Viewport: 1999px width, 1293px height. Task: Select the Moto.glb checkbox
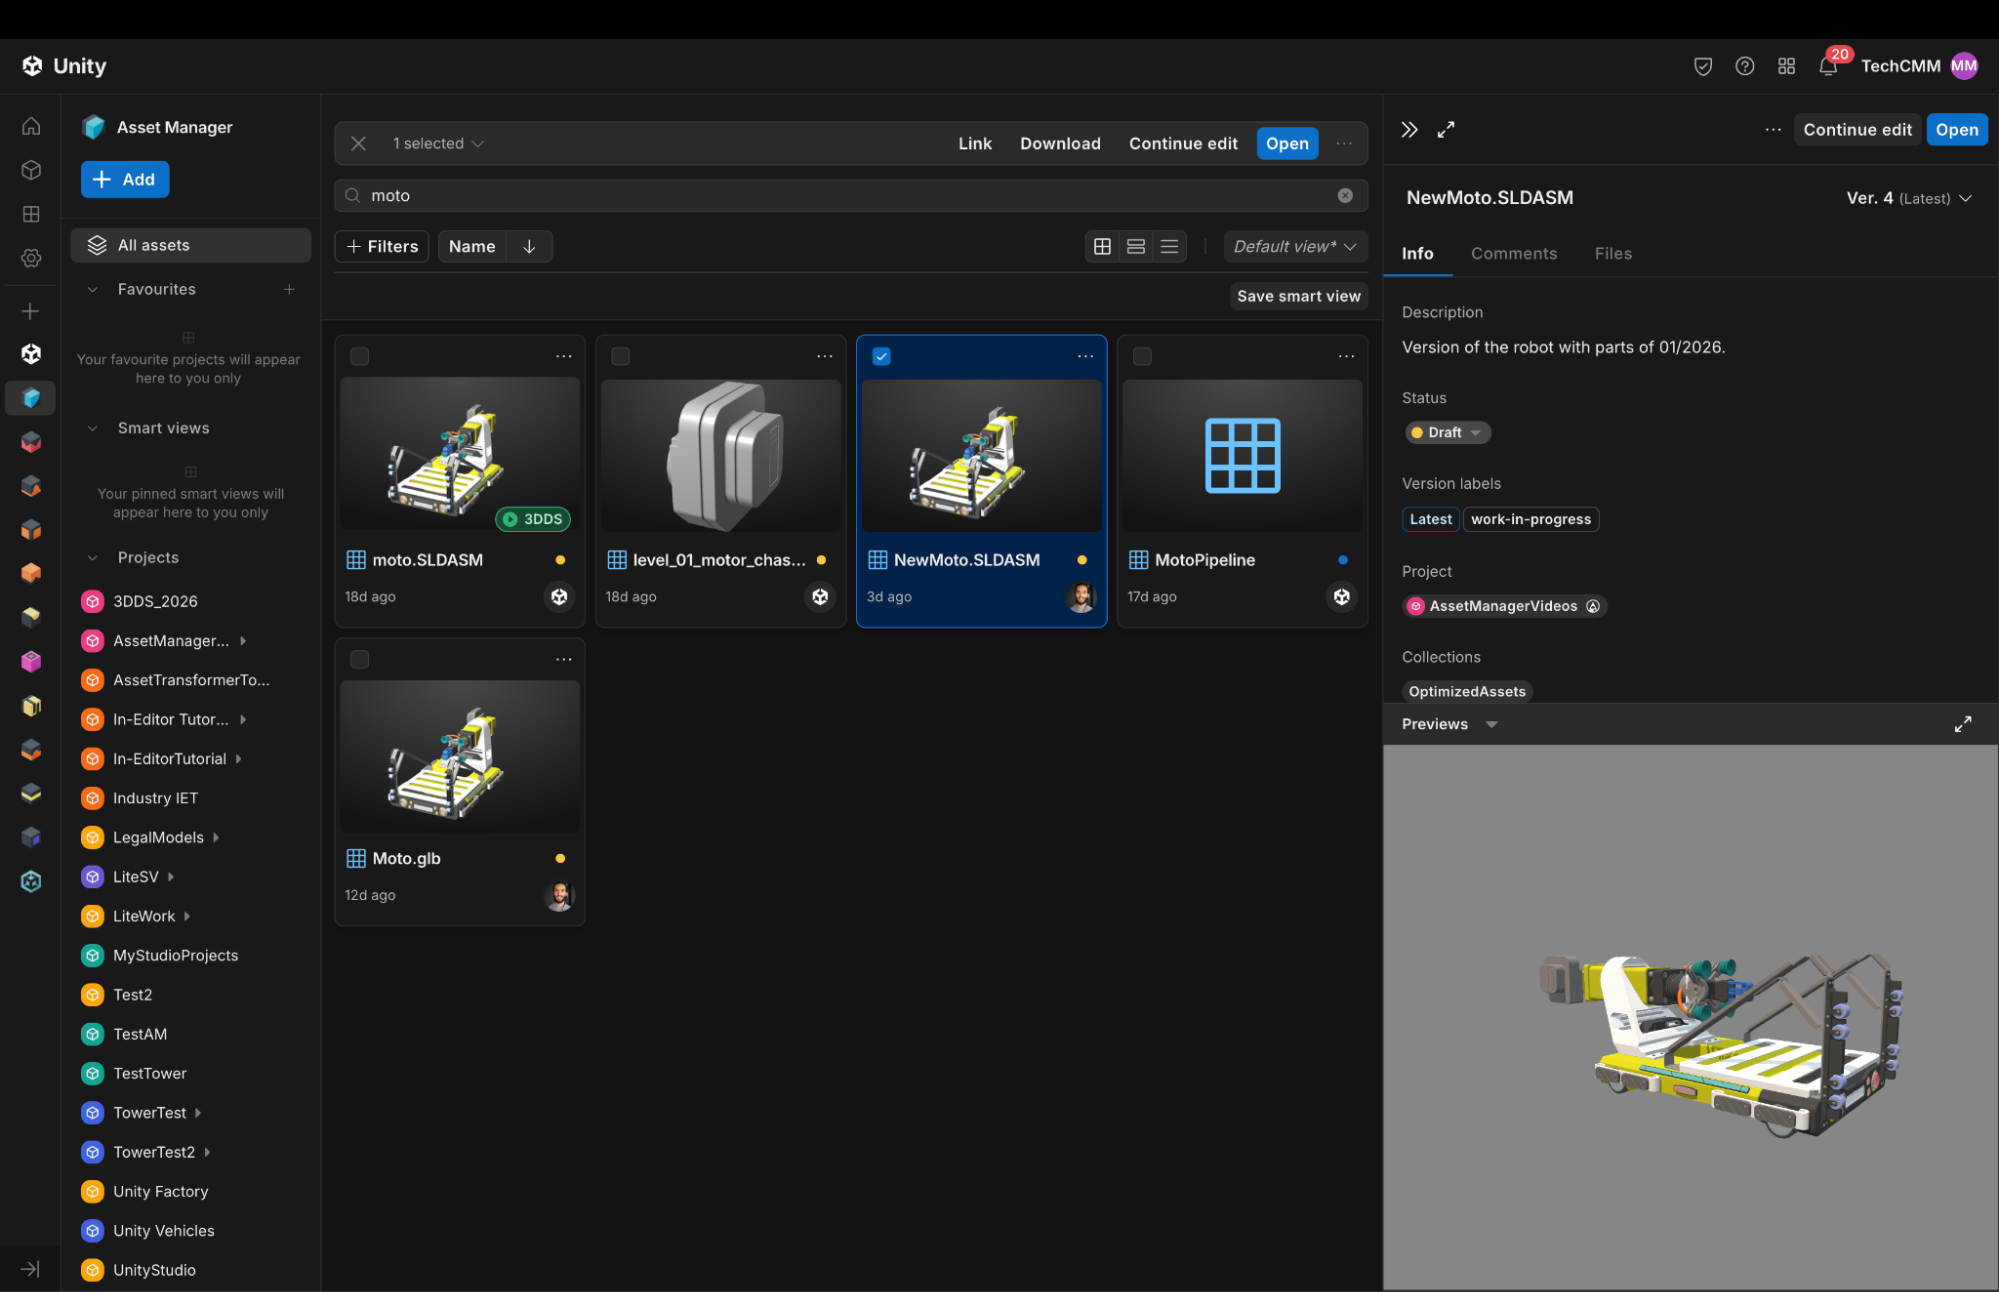tap(360, 660)
